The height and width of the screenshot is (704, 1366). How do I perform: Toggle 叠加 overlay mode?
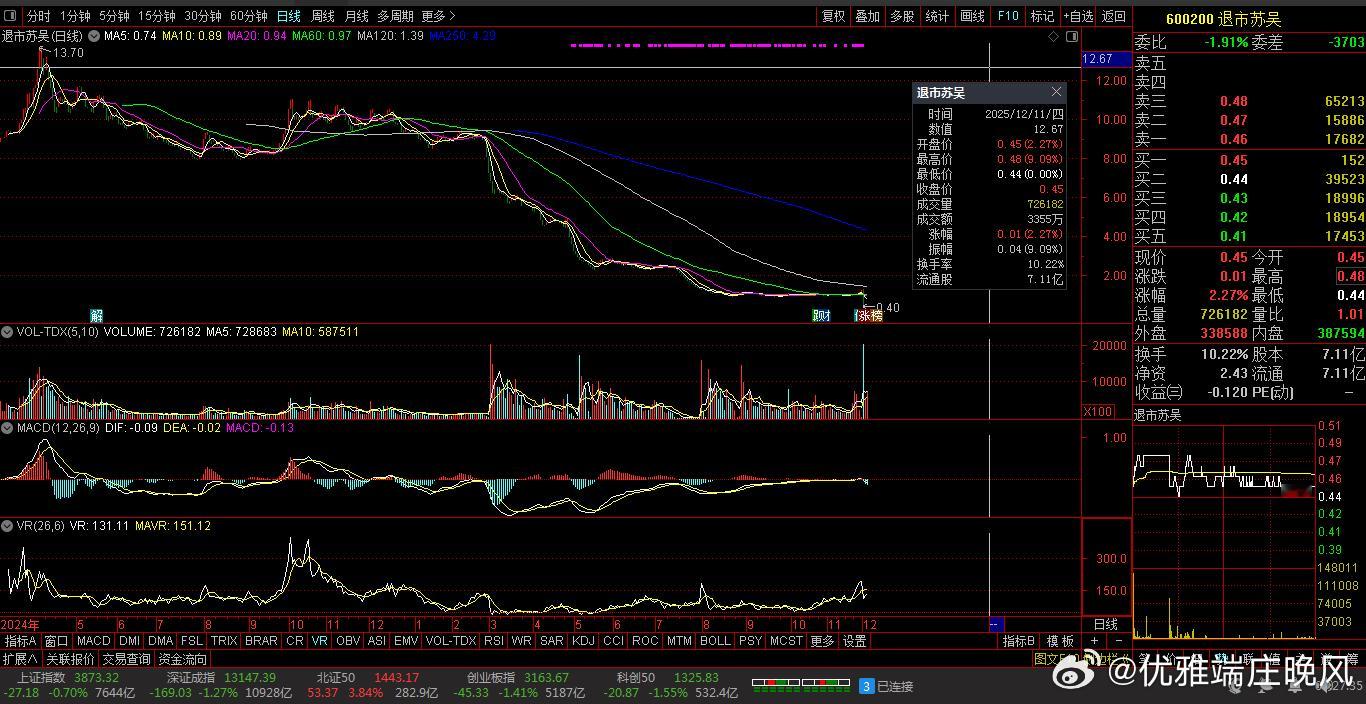click(867, 16)
